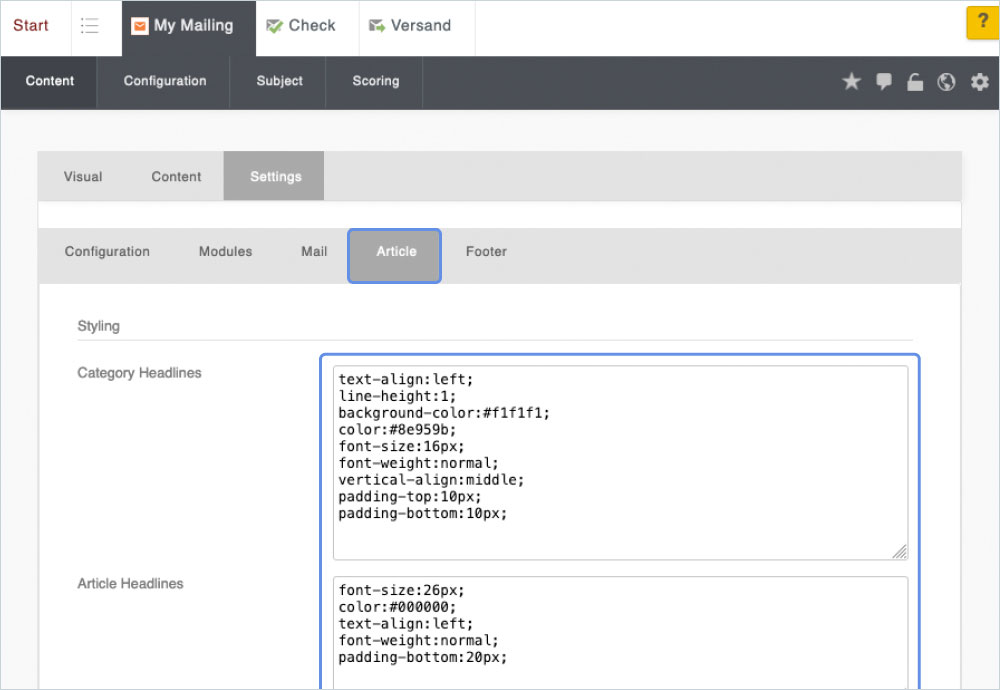The image size is (1000, 690).
Task: Click the send icon next to Versand
Action: pyautogui.click(x=377, y=26)
